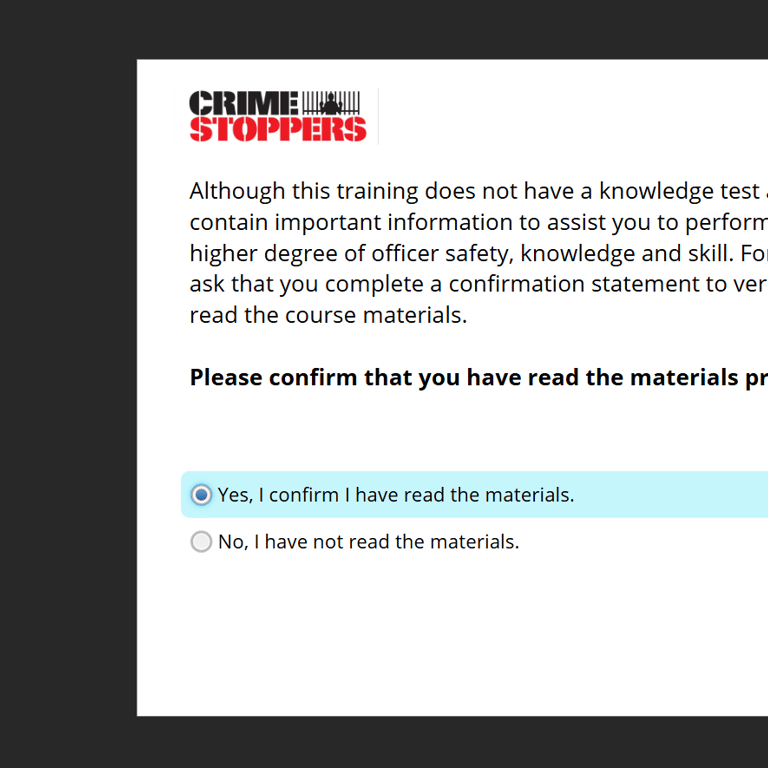This screenshot has width=768, height=768.
Task: Click the 'read the course materials.' line
Action: (x=328, y=315)
